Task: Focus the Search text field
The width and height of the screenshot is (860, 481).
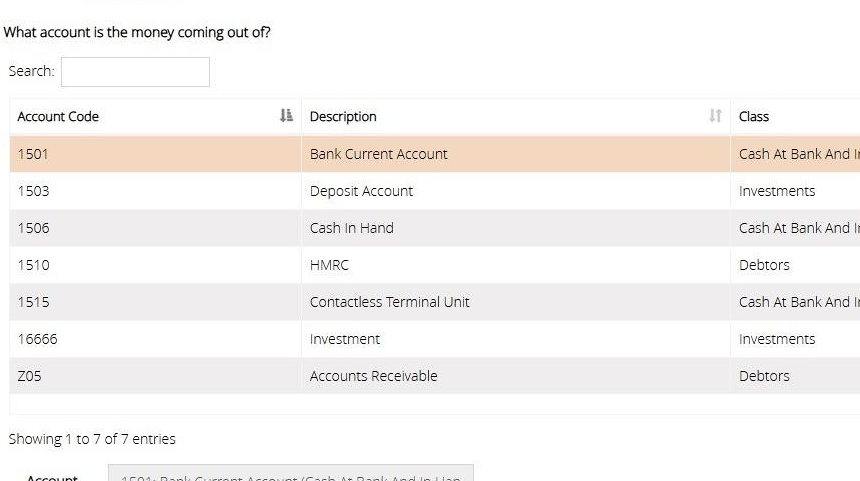Action: pyautogui.click(x=135, y=72)
